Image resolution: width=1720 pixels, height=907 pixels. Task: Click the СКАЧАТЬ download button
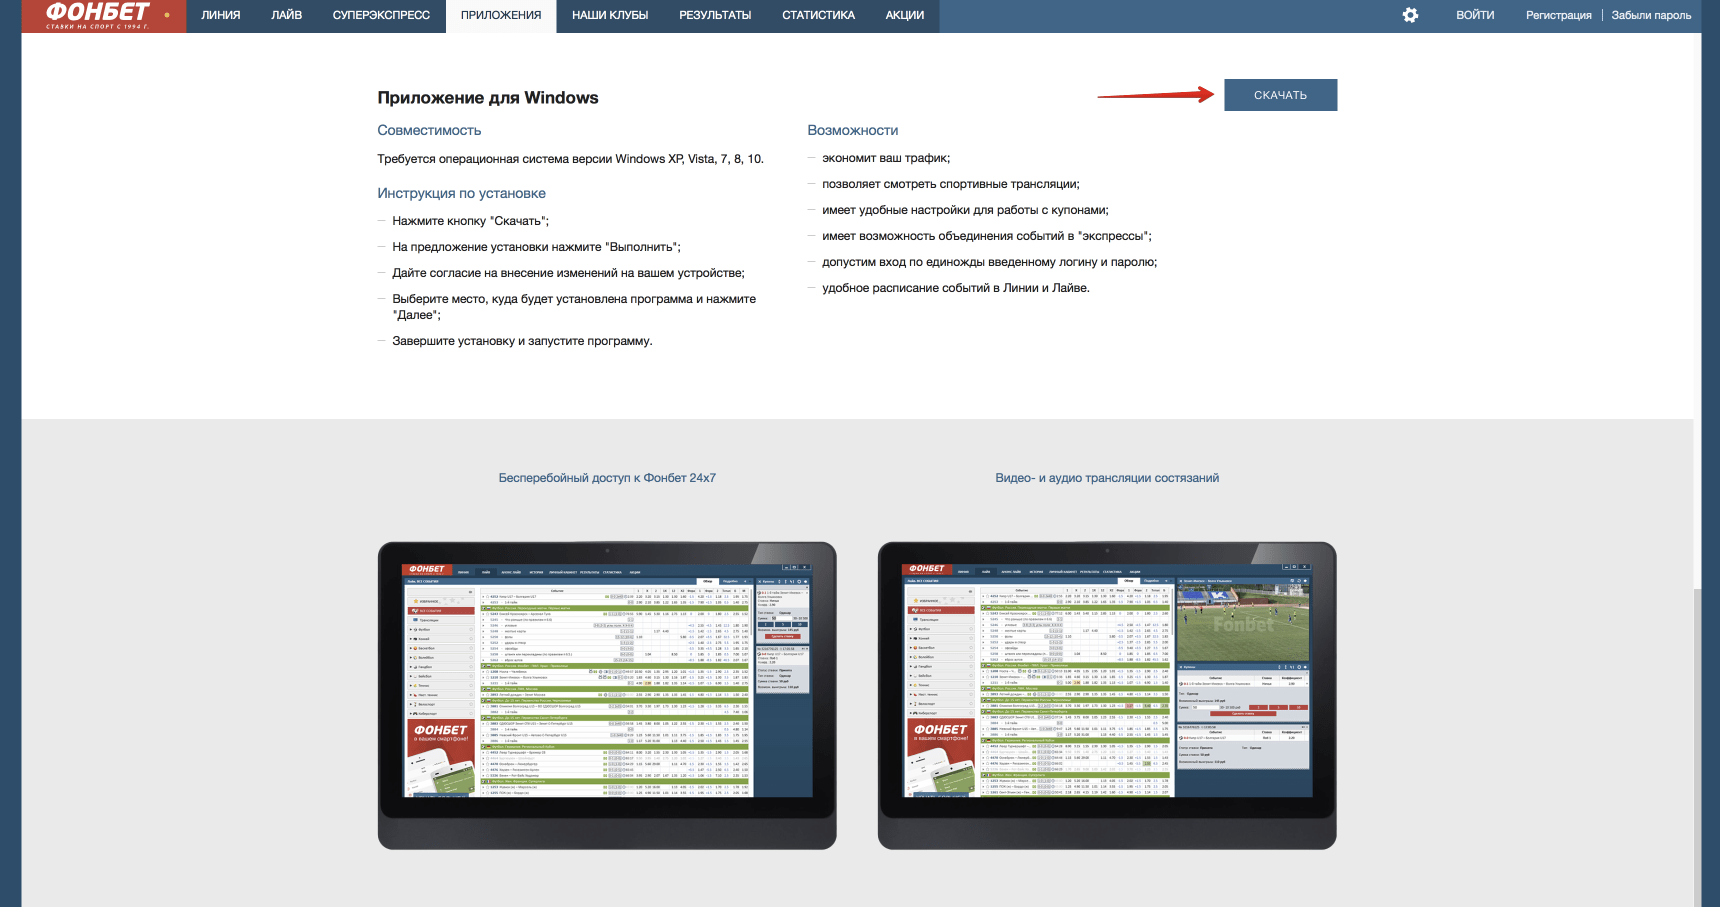1280,95
